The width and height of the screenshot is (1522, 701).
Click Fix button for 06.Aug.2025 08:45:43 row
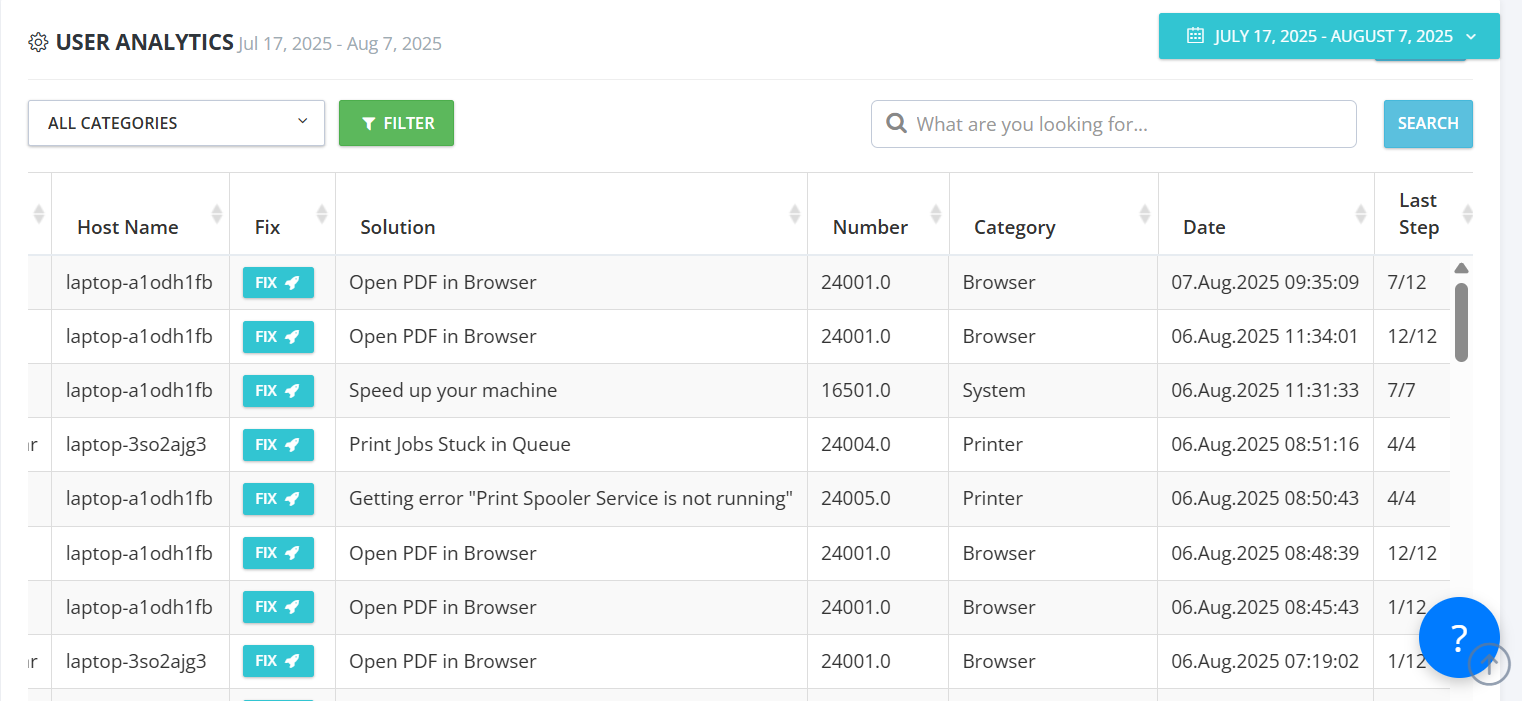(278, 607)
